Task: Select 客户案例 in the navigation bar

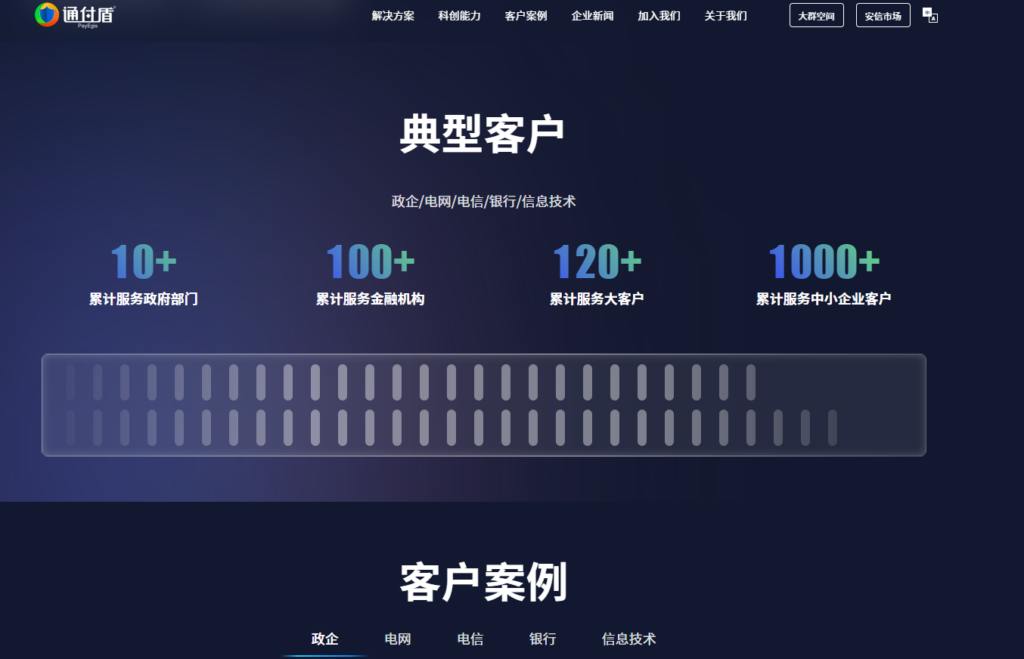Action: click(526, 16)
